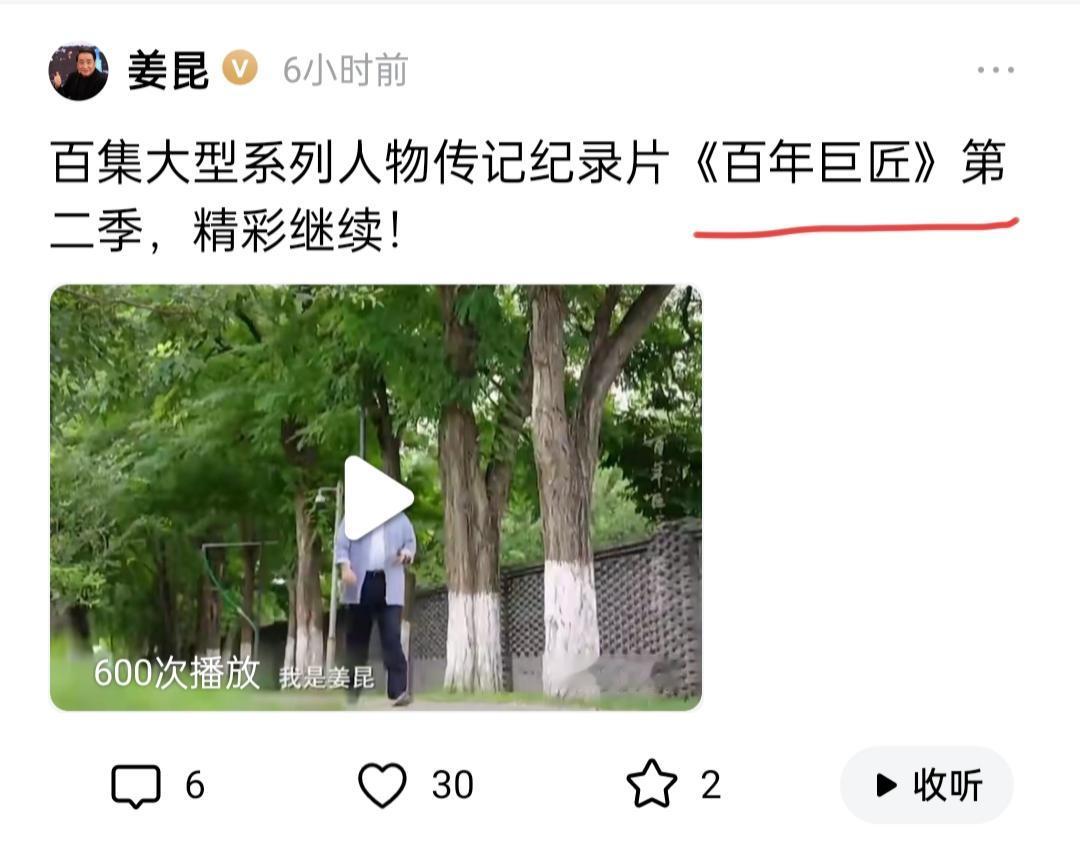
Task: Tap the gold verified V badge
Action: [x=240, y=69]
